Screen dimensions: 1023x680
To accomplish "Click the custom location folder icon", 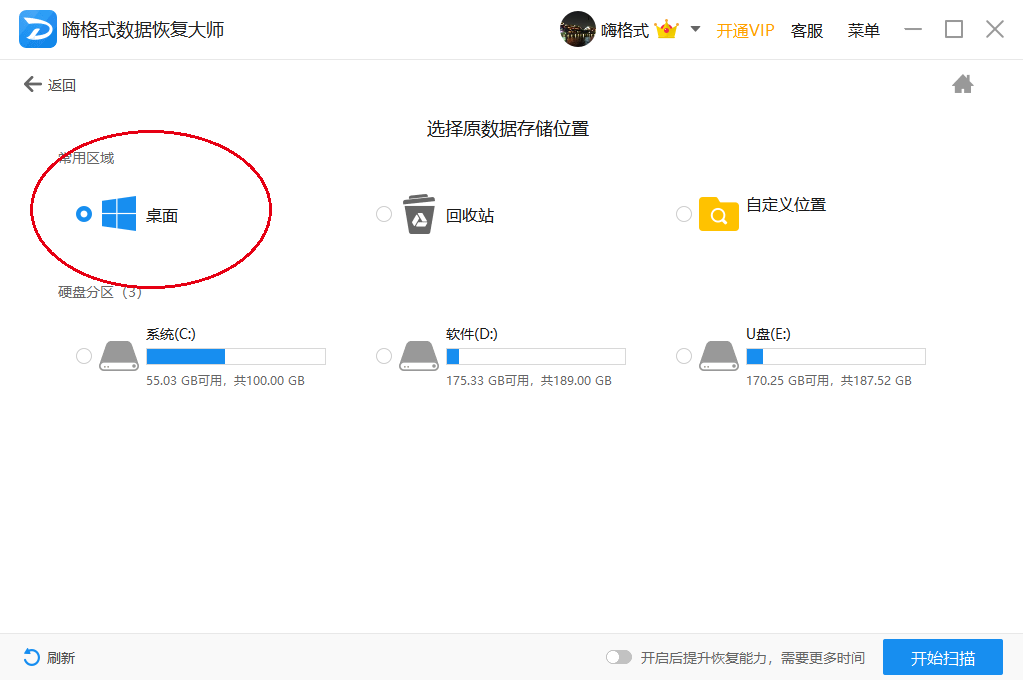I will pyautogui.click(x=718, y=214).
